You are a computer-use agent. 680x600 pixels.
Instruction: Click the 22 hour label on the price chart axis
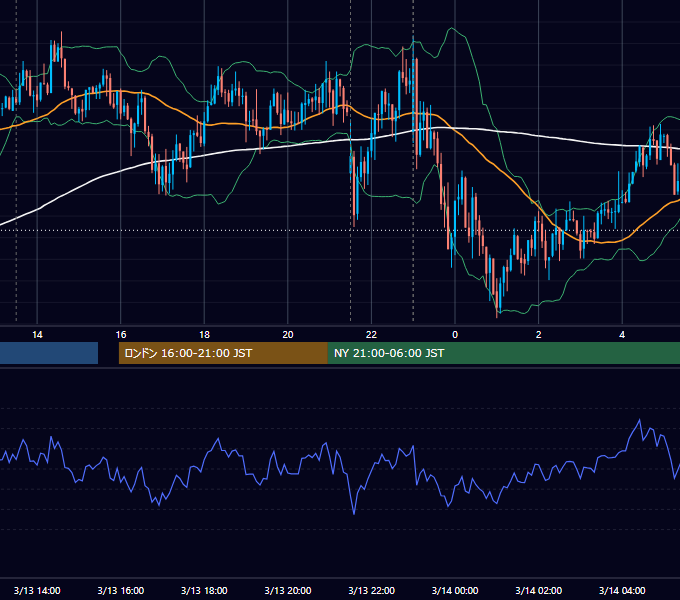371,334
